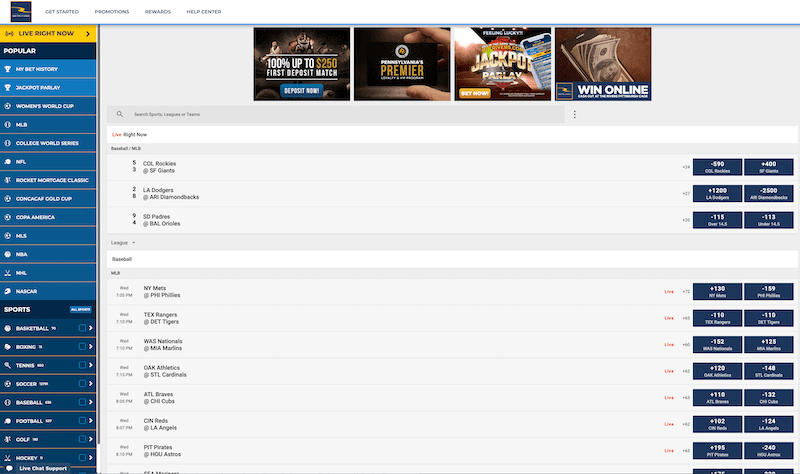
Task: Expand the Golf category arrow
Action: point(91,439)
